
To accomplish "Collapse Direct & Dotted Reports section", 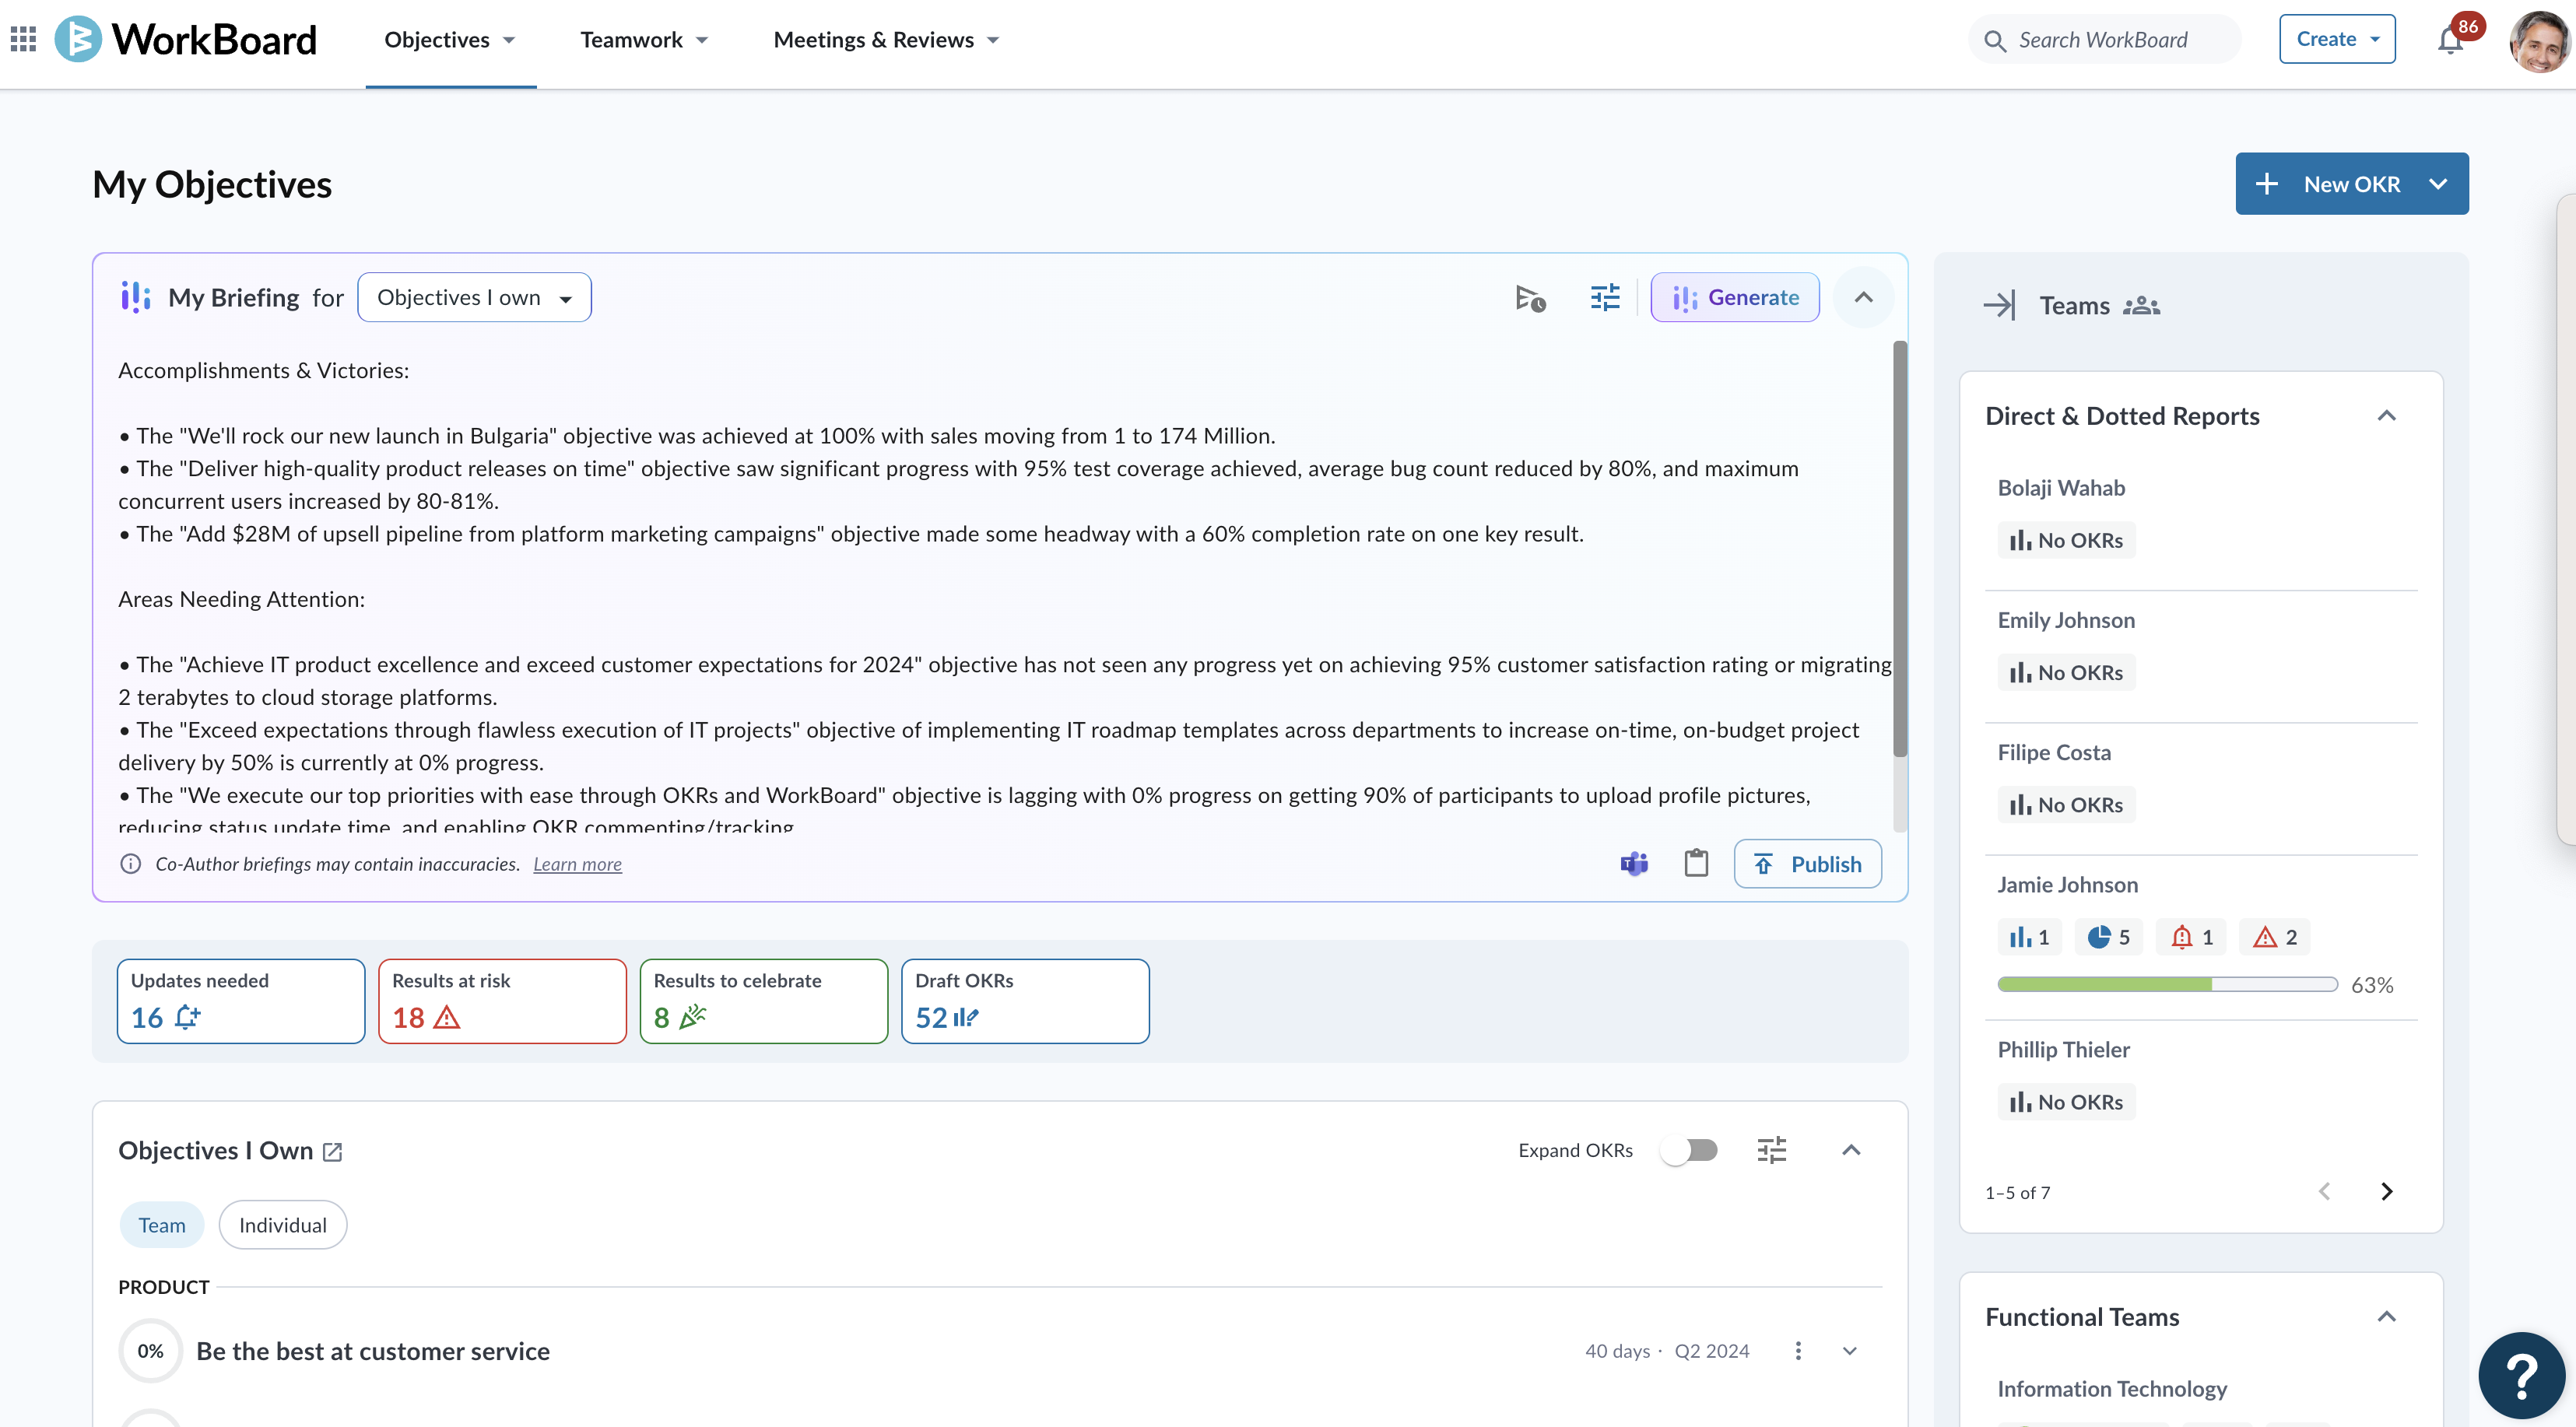I will click(x=2385, y=416).
